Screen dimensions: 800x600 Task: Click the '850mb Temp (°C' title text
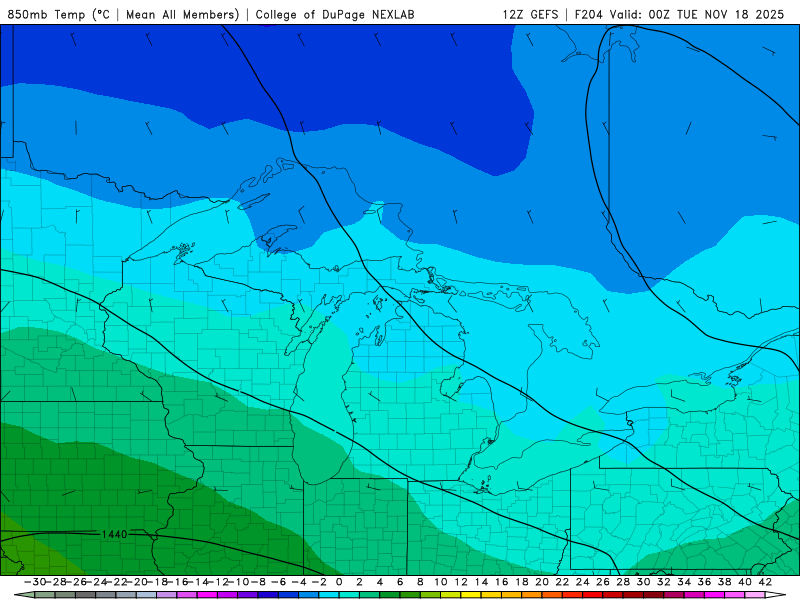pos(59,14)
